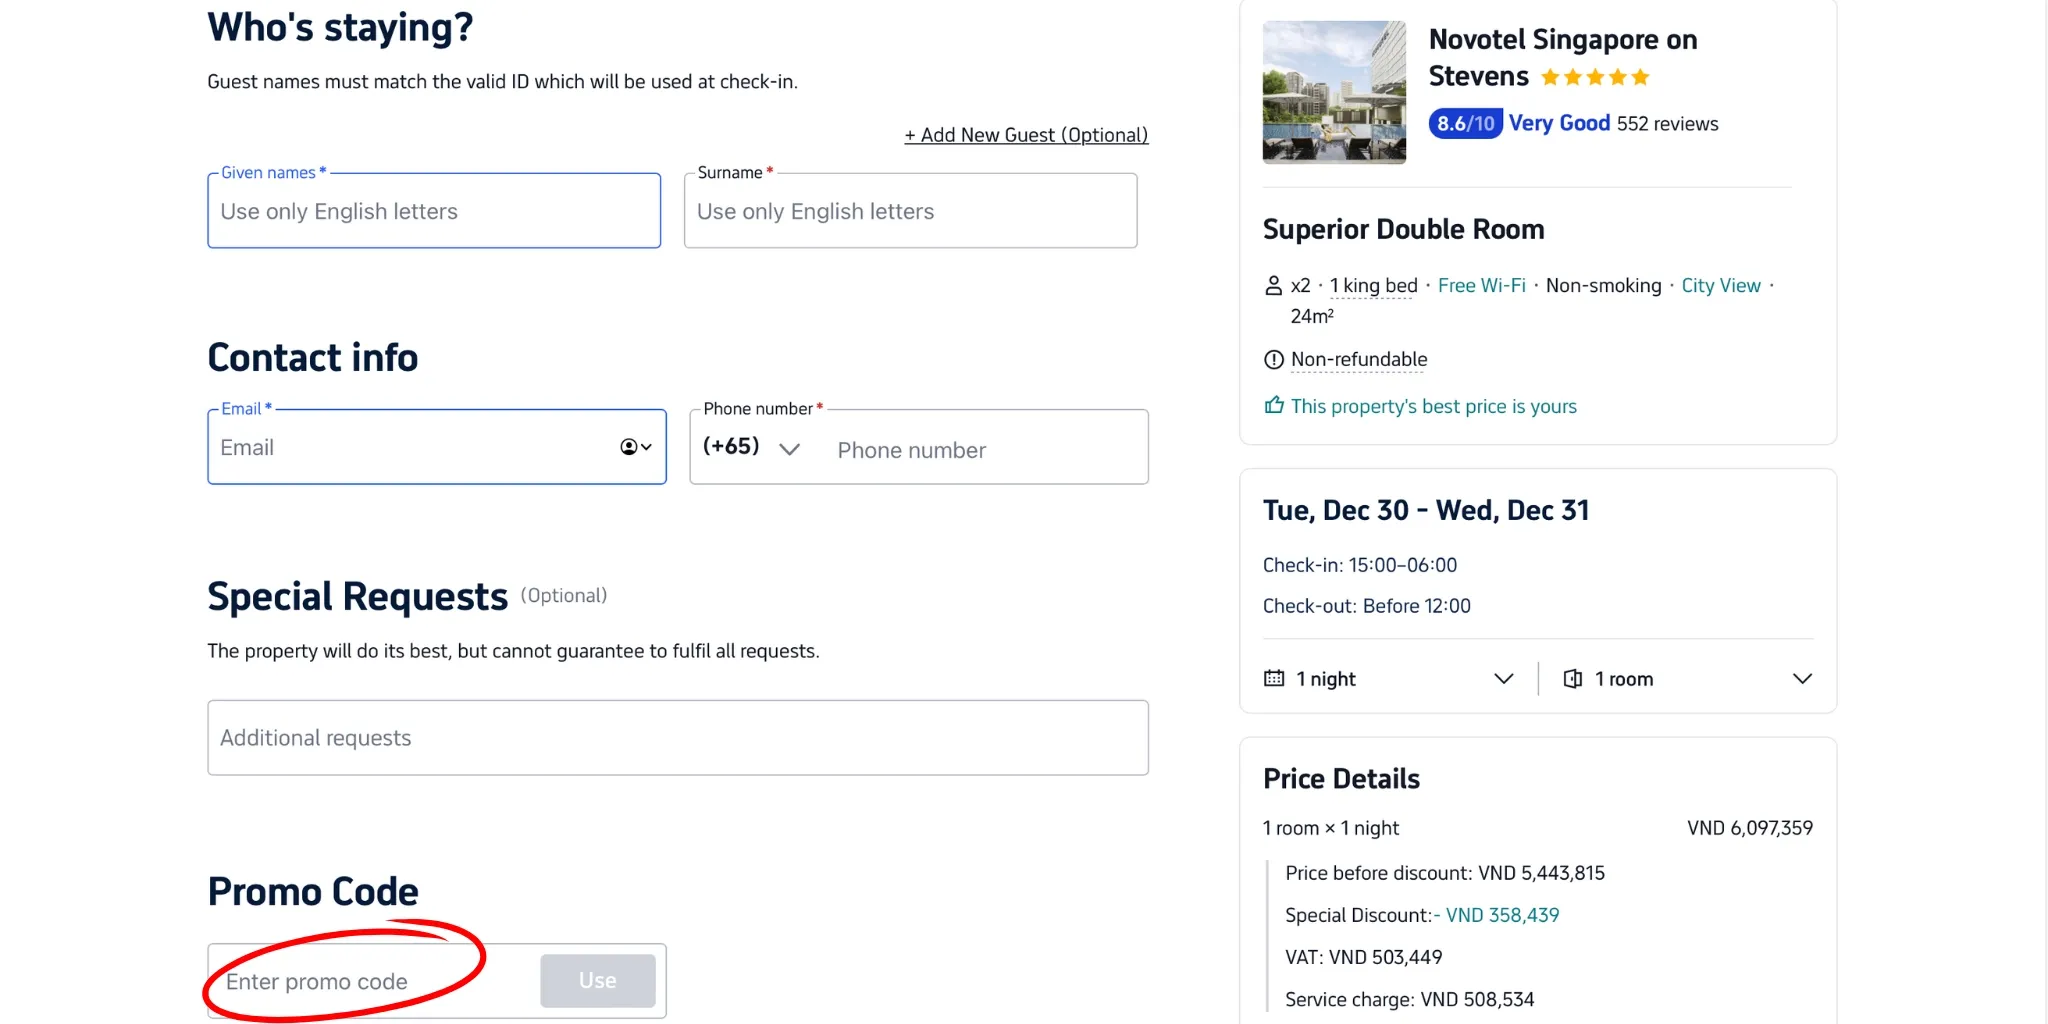Click the Additional requests text box
2048x1024 pixels.
(x=677, y=738)
